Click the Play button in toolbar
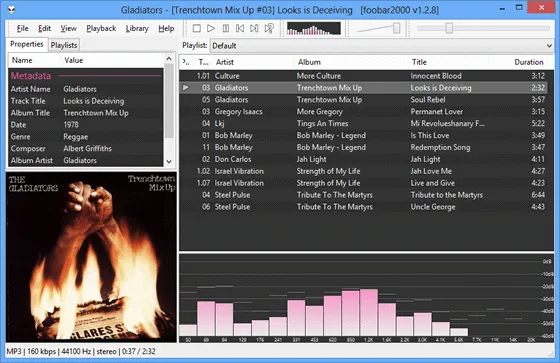The image size is (560, 363). tap(211, 28)
